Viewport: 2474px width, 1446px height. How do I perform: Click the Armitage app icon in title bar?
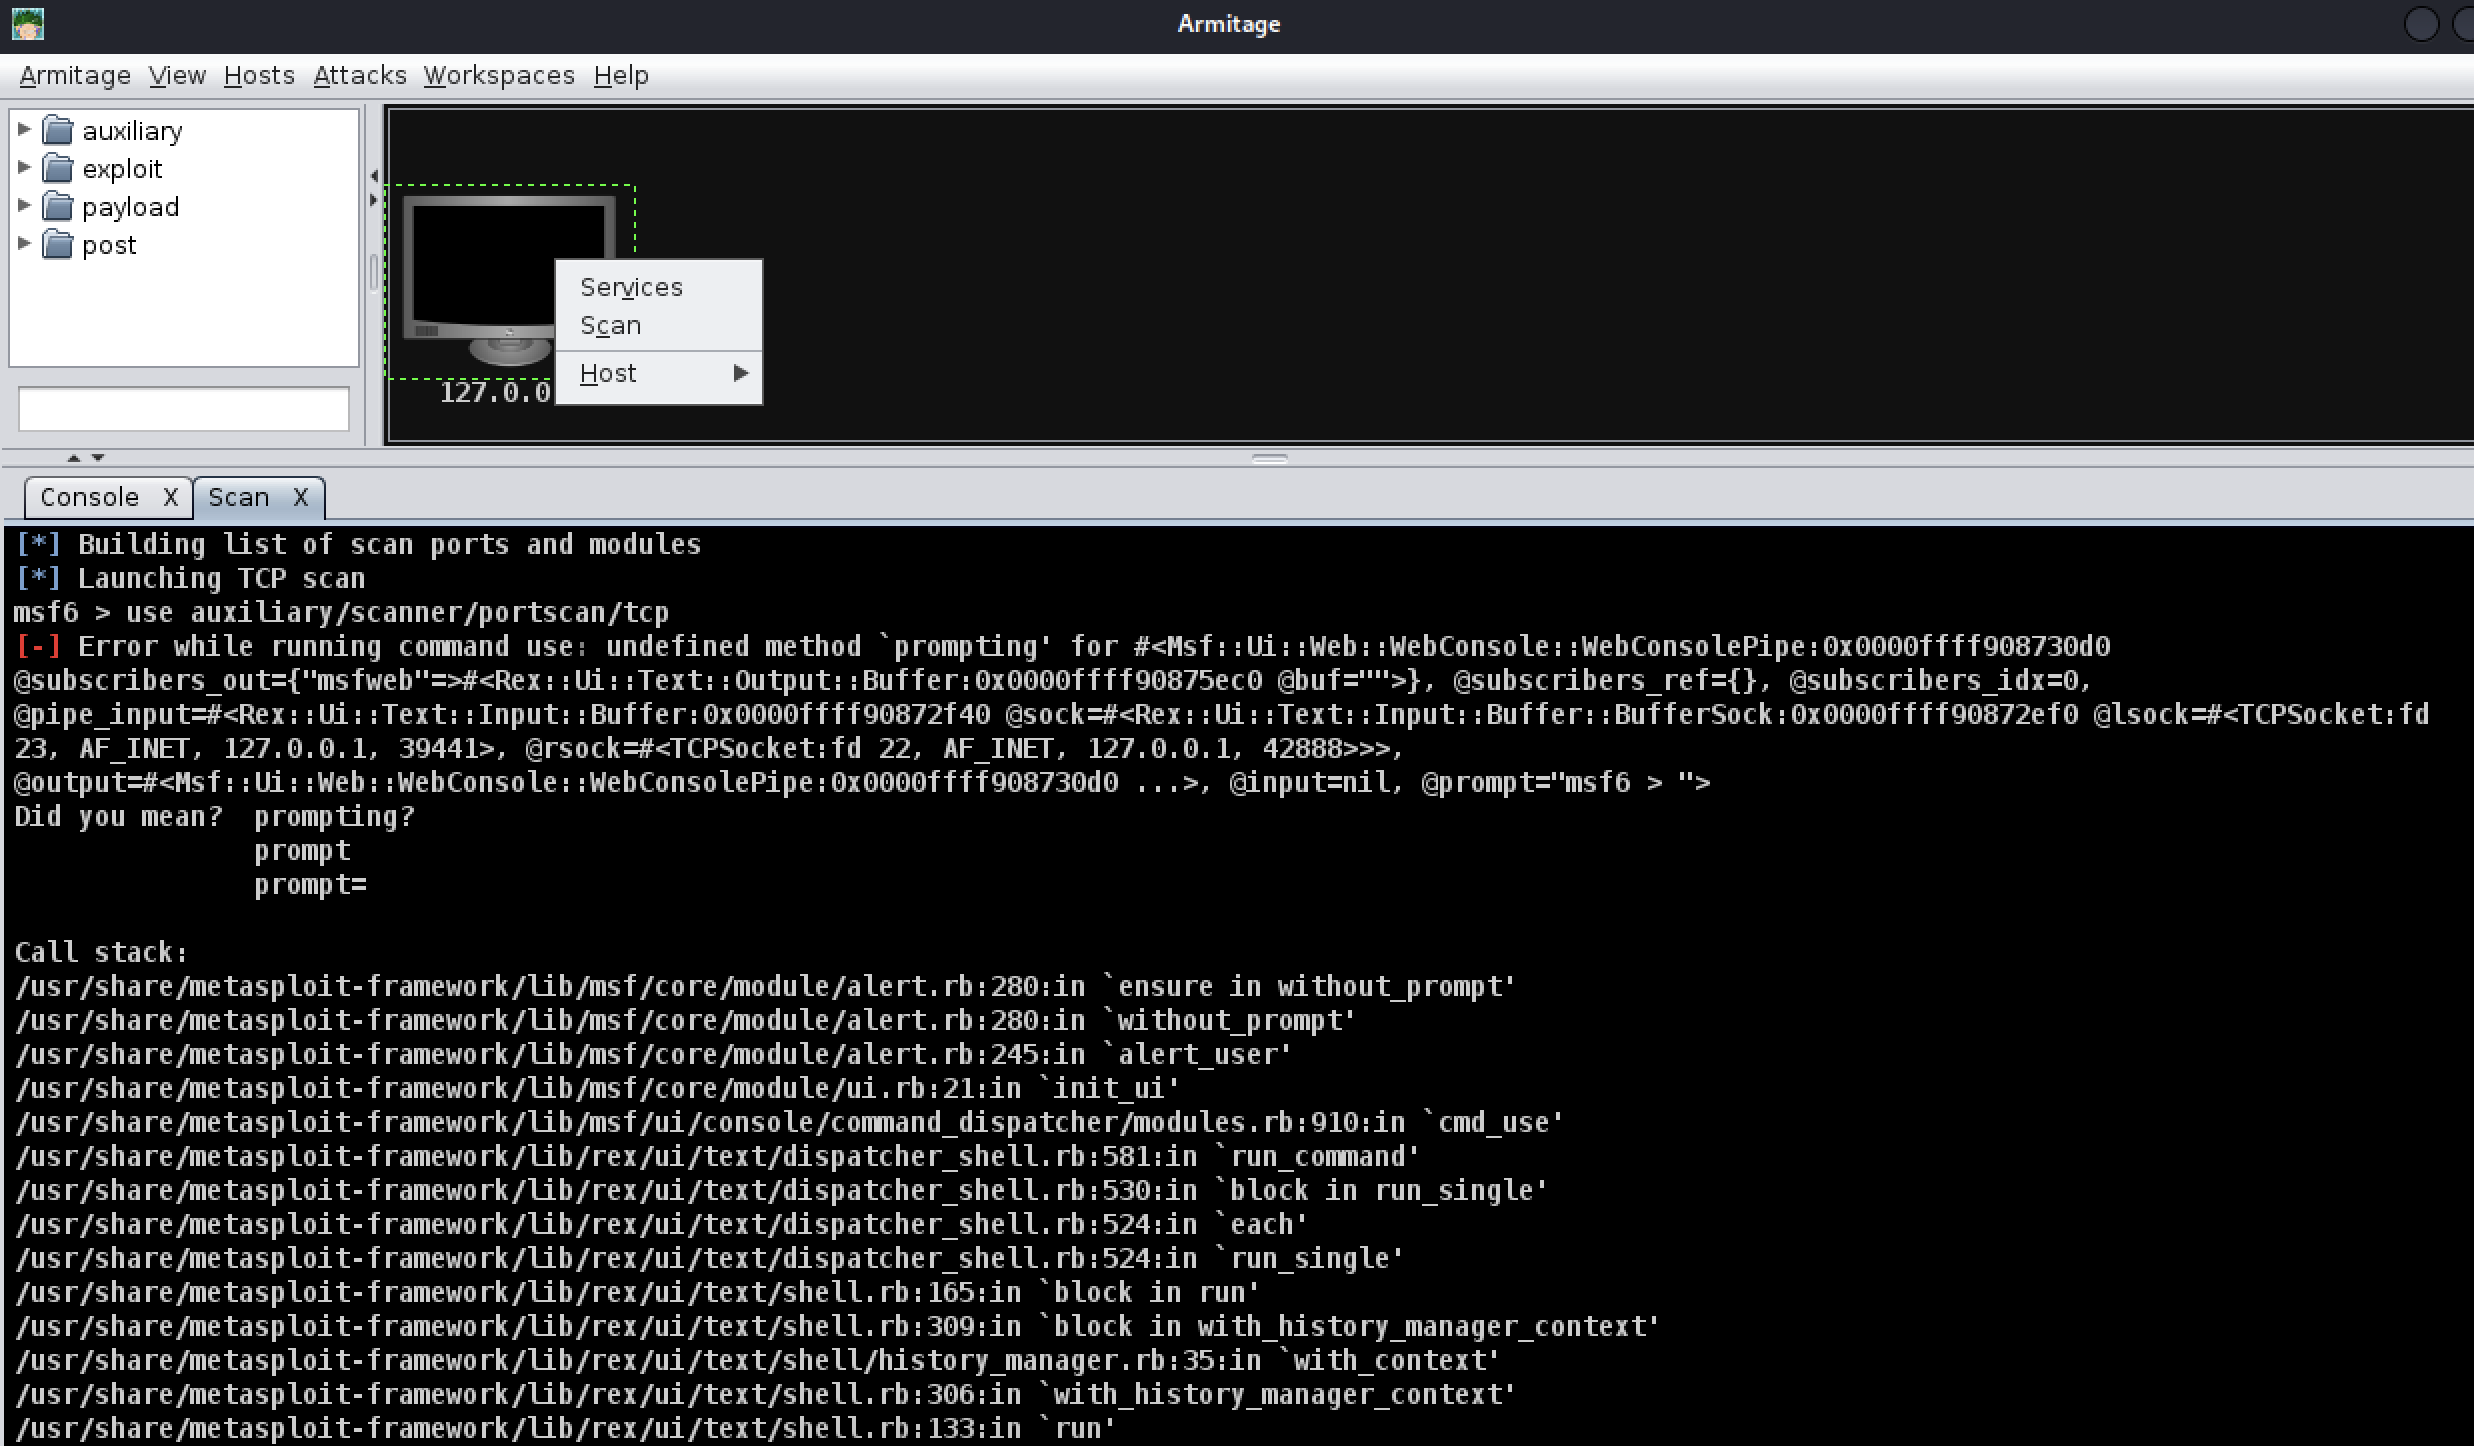[x=28, y=24]
